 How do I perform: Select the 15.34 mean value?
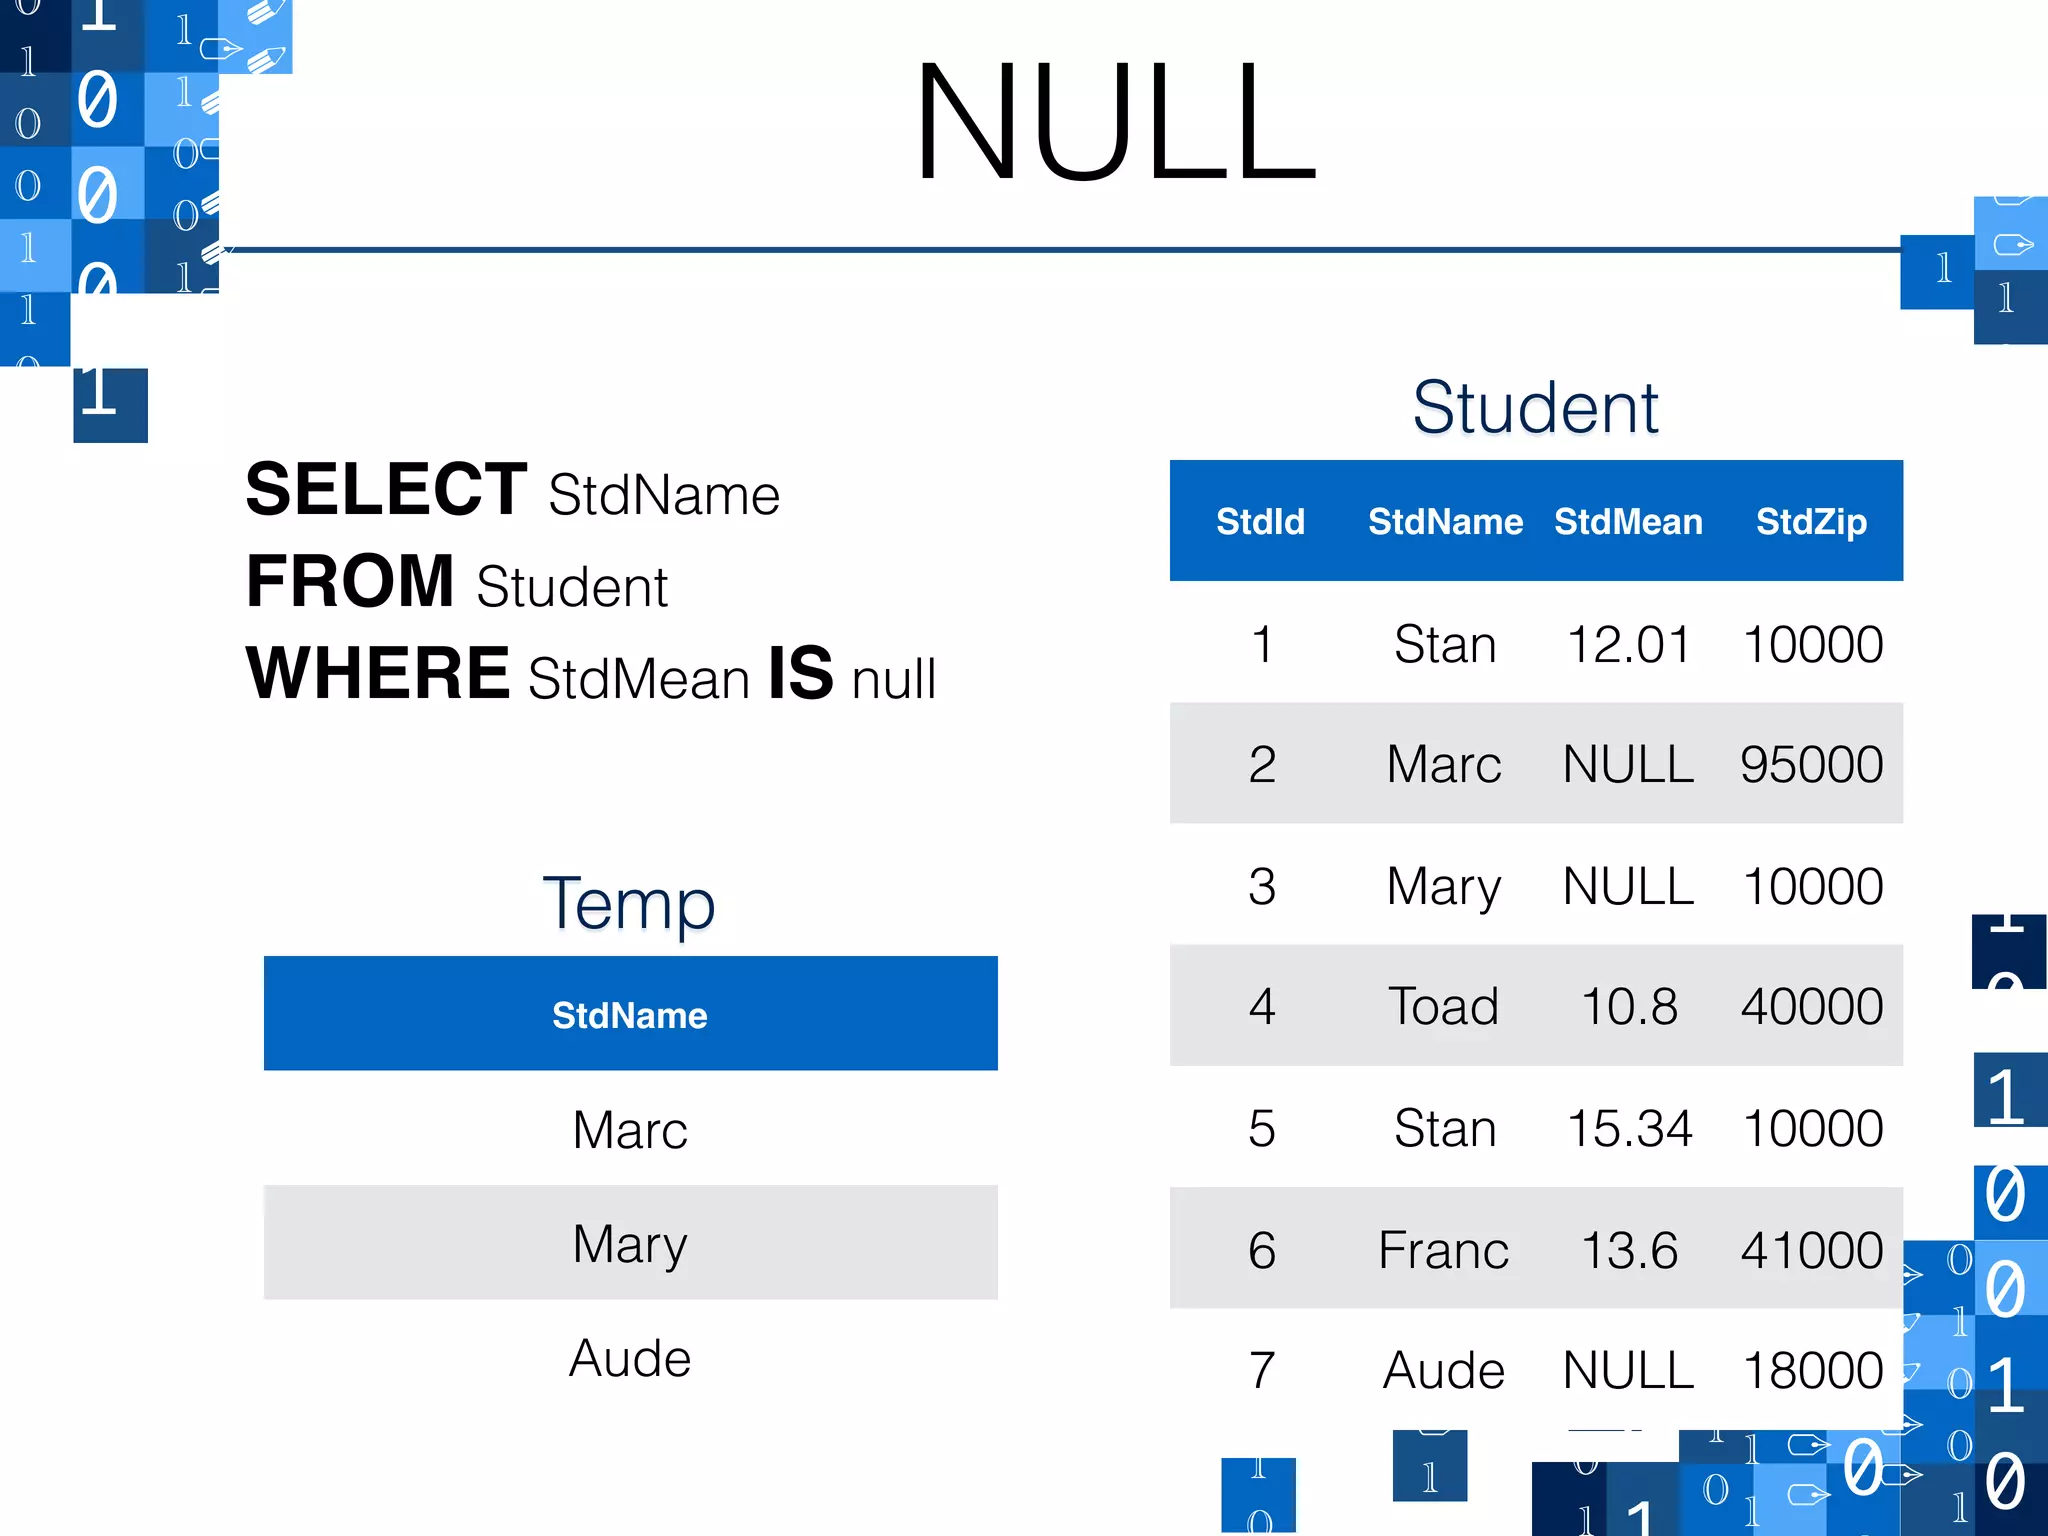[1628, 1128]
